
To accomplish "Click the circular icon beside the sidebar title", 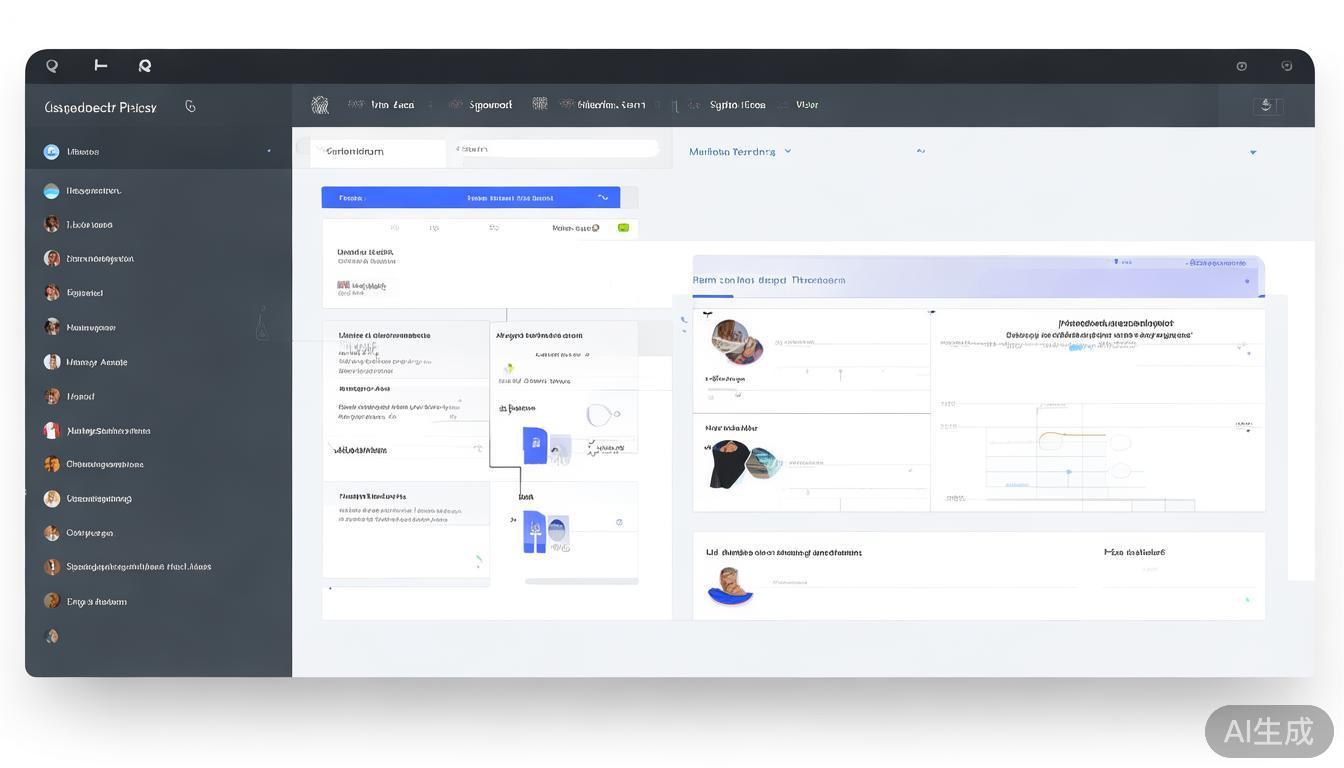I will (191, 107).
